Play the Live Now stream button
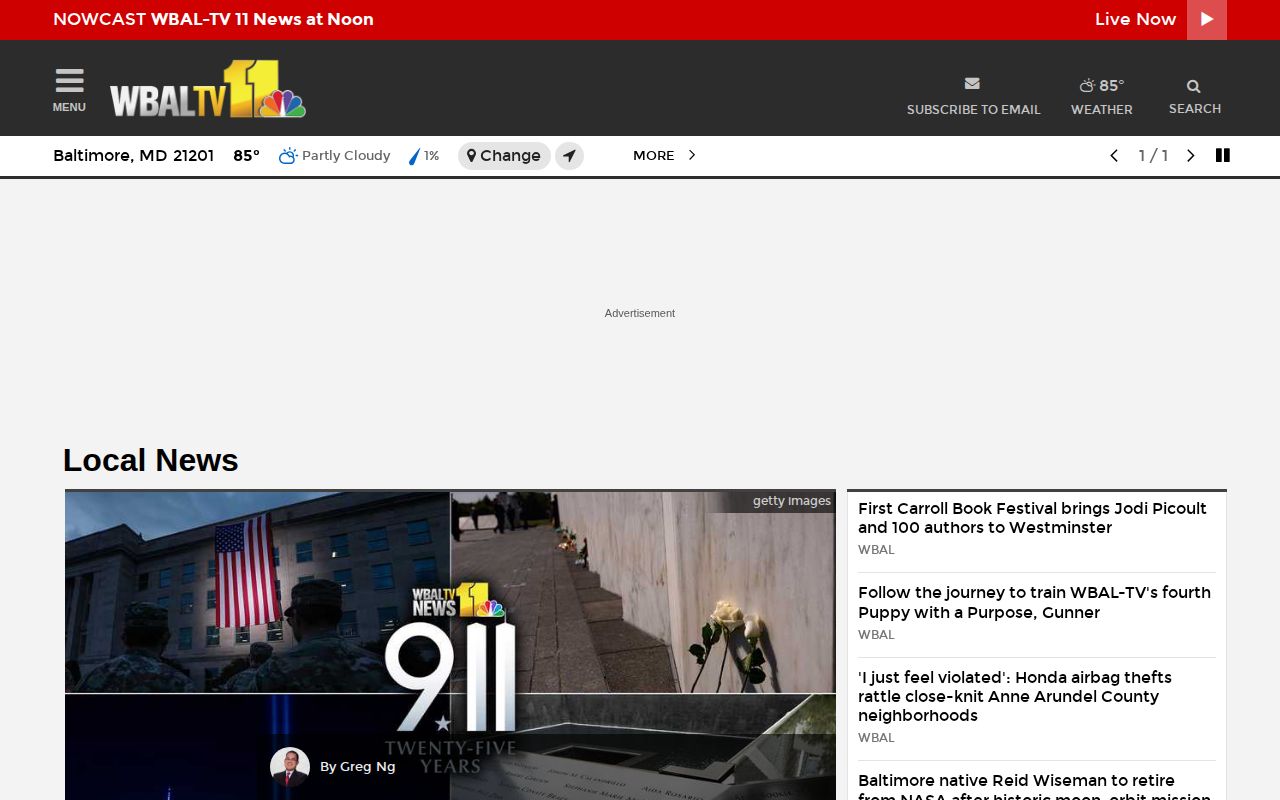Screen dimensions: 1280x800 coord(1206,19)
